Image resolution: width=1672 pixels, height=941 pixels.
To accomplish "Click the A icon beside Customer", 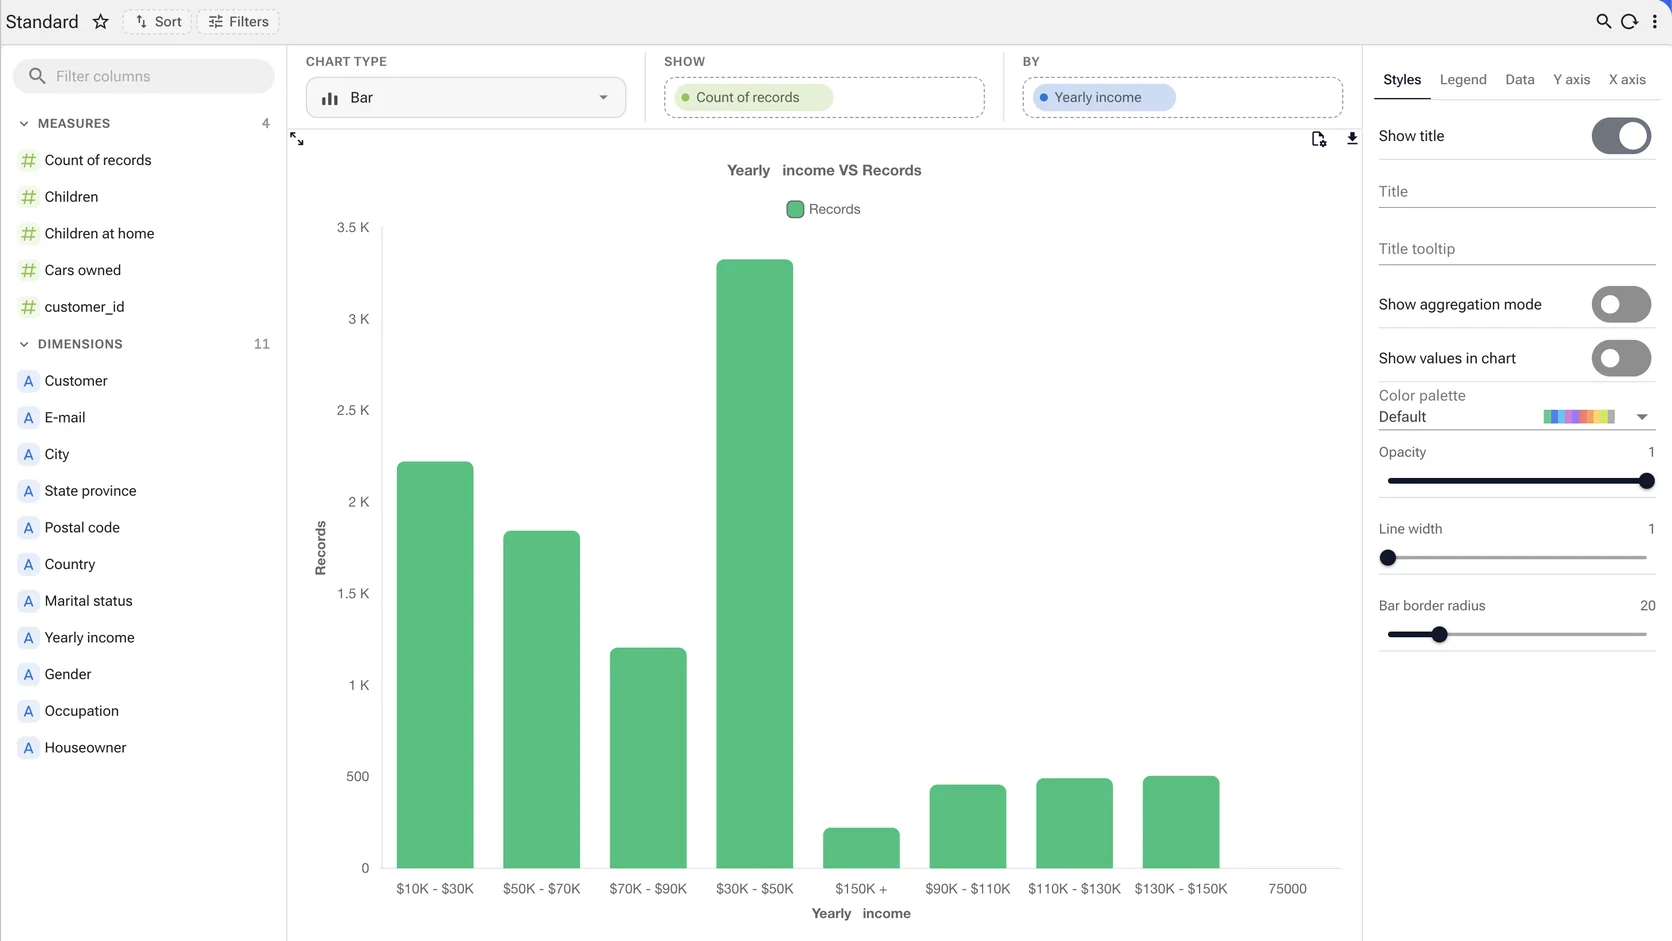I will tap(28, 381).
